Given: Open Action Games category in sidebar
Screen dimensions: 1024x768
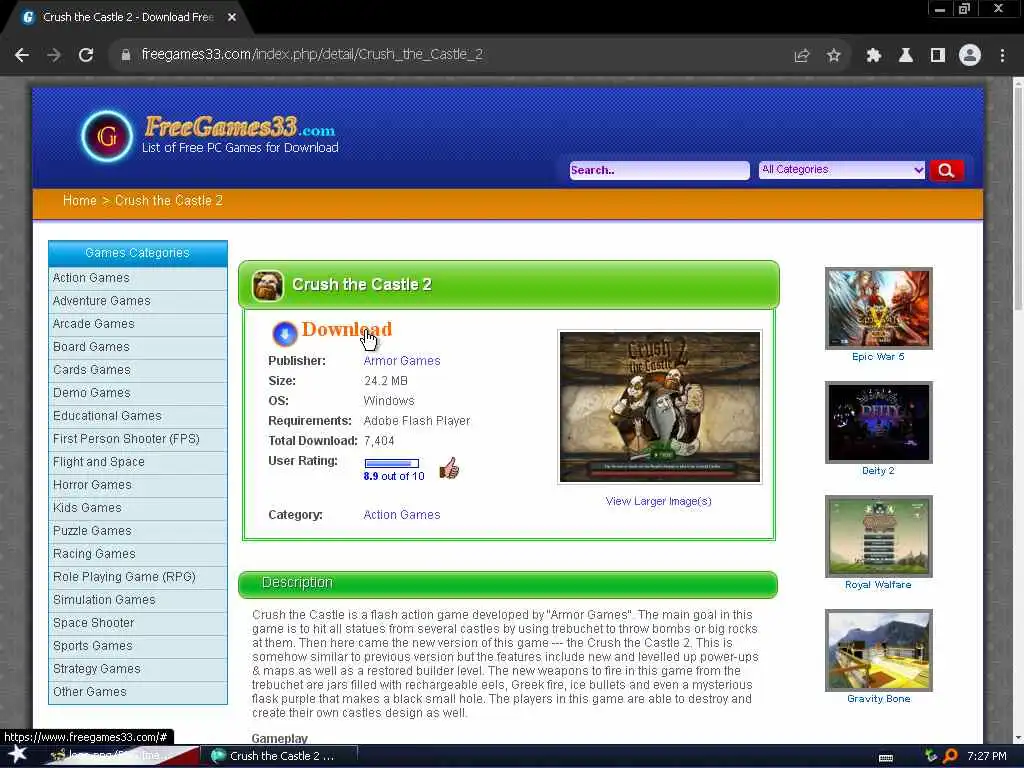Looking at the screenshot, I should coord(138,278).
